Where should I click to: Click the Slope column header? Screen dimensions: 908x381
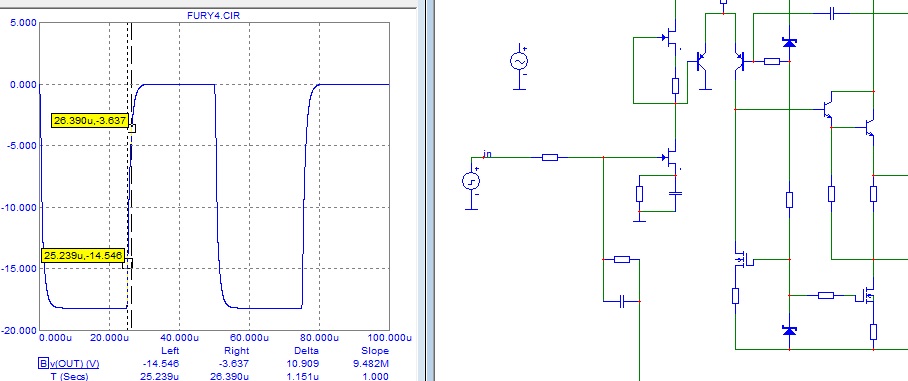[x=375, y=350]
